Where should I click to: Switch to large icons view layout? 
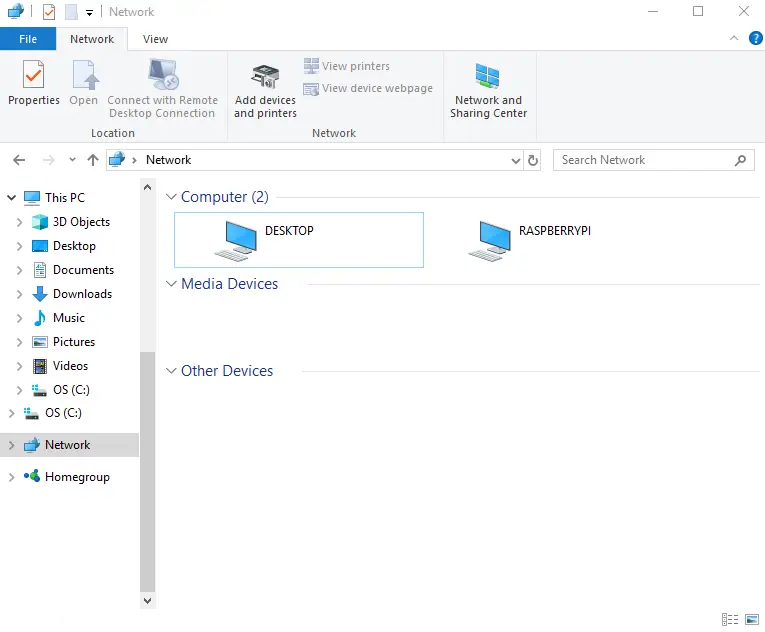click(752, 619)
